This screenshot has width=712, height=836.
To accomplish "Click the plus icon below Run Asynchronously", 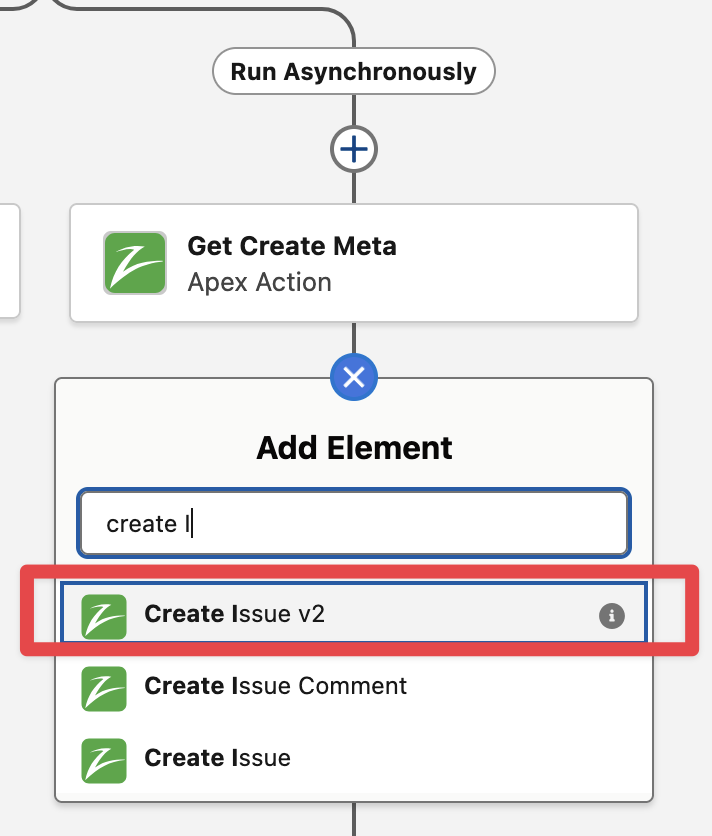I will click(x=354, y=150).
